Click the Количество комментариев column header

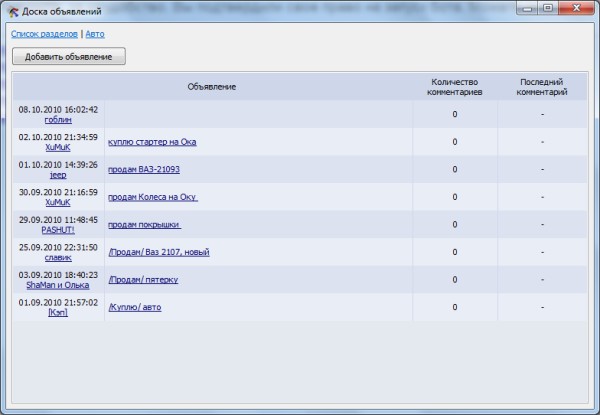coord(454,87)
